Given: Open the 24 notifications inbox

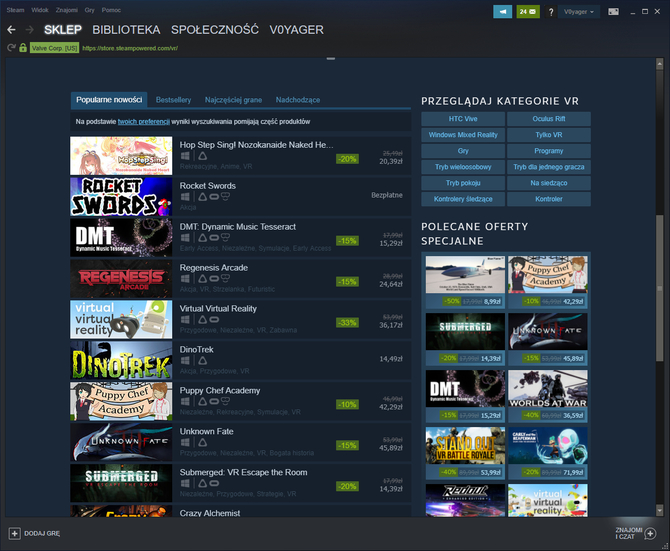Looking at the screenshot, I should pyautogui.click(x=528, y=12).
